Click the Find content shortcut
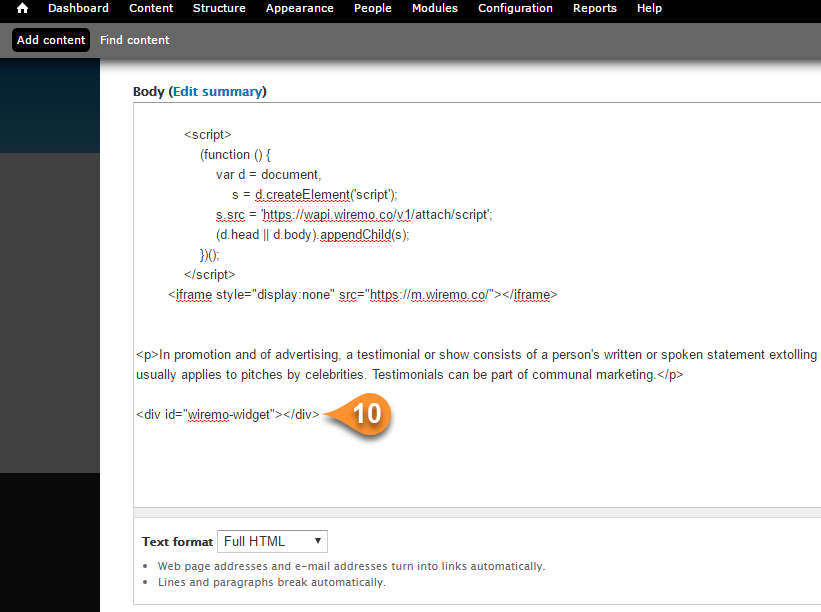This screenshot has width=821, height=612. click(x=135, y=40)
